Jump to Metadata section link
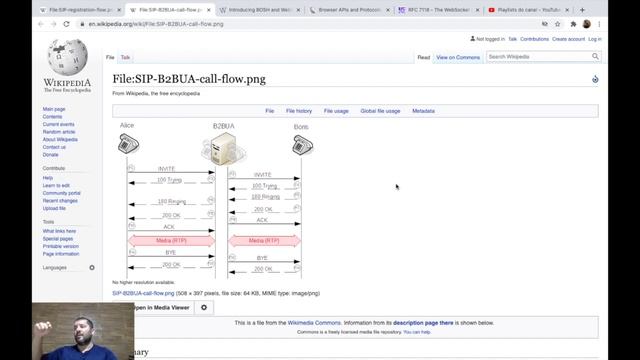 (423, 111)
